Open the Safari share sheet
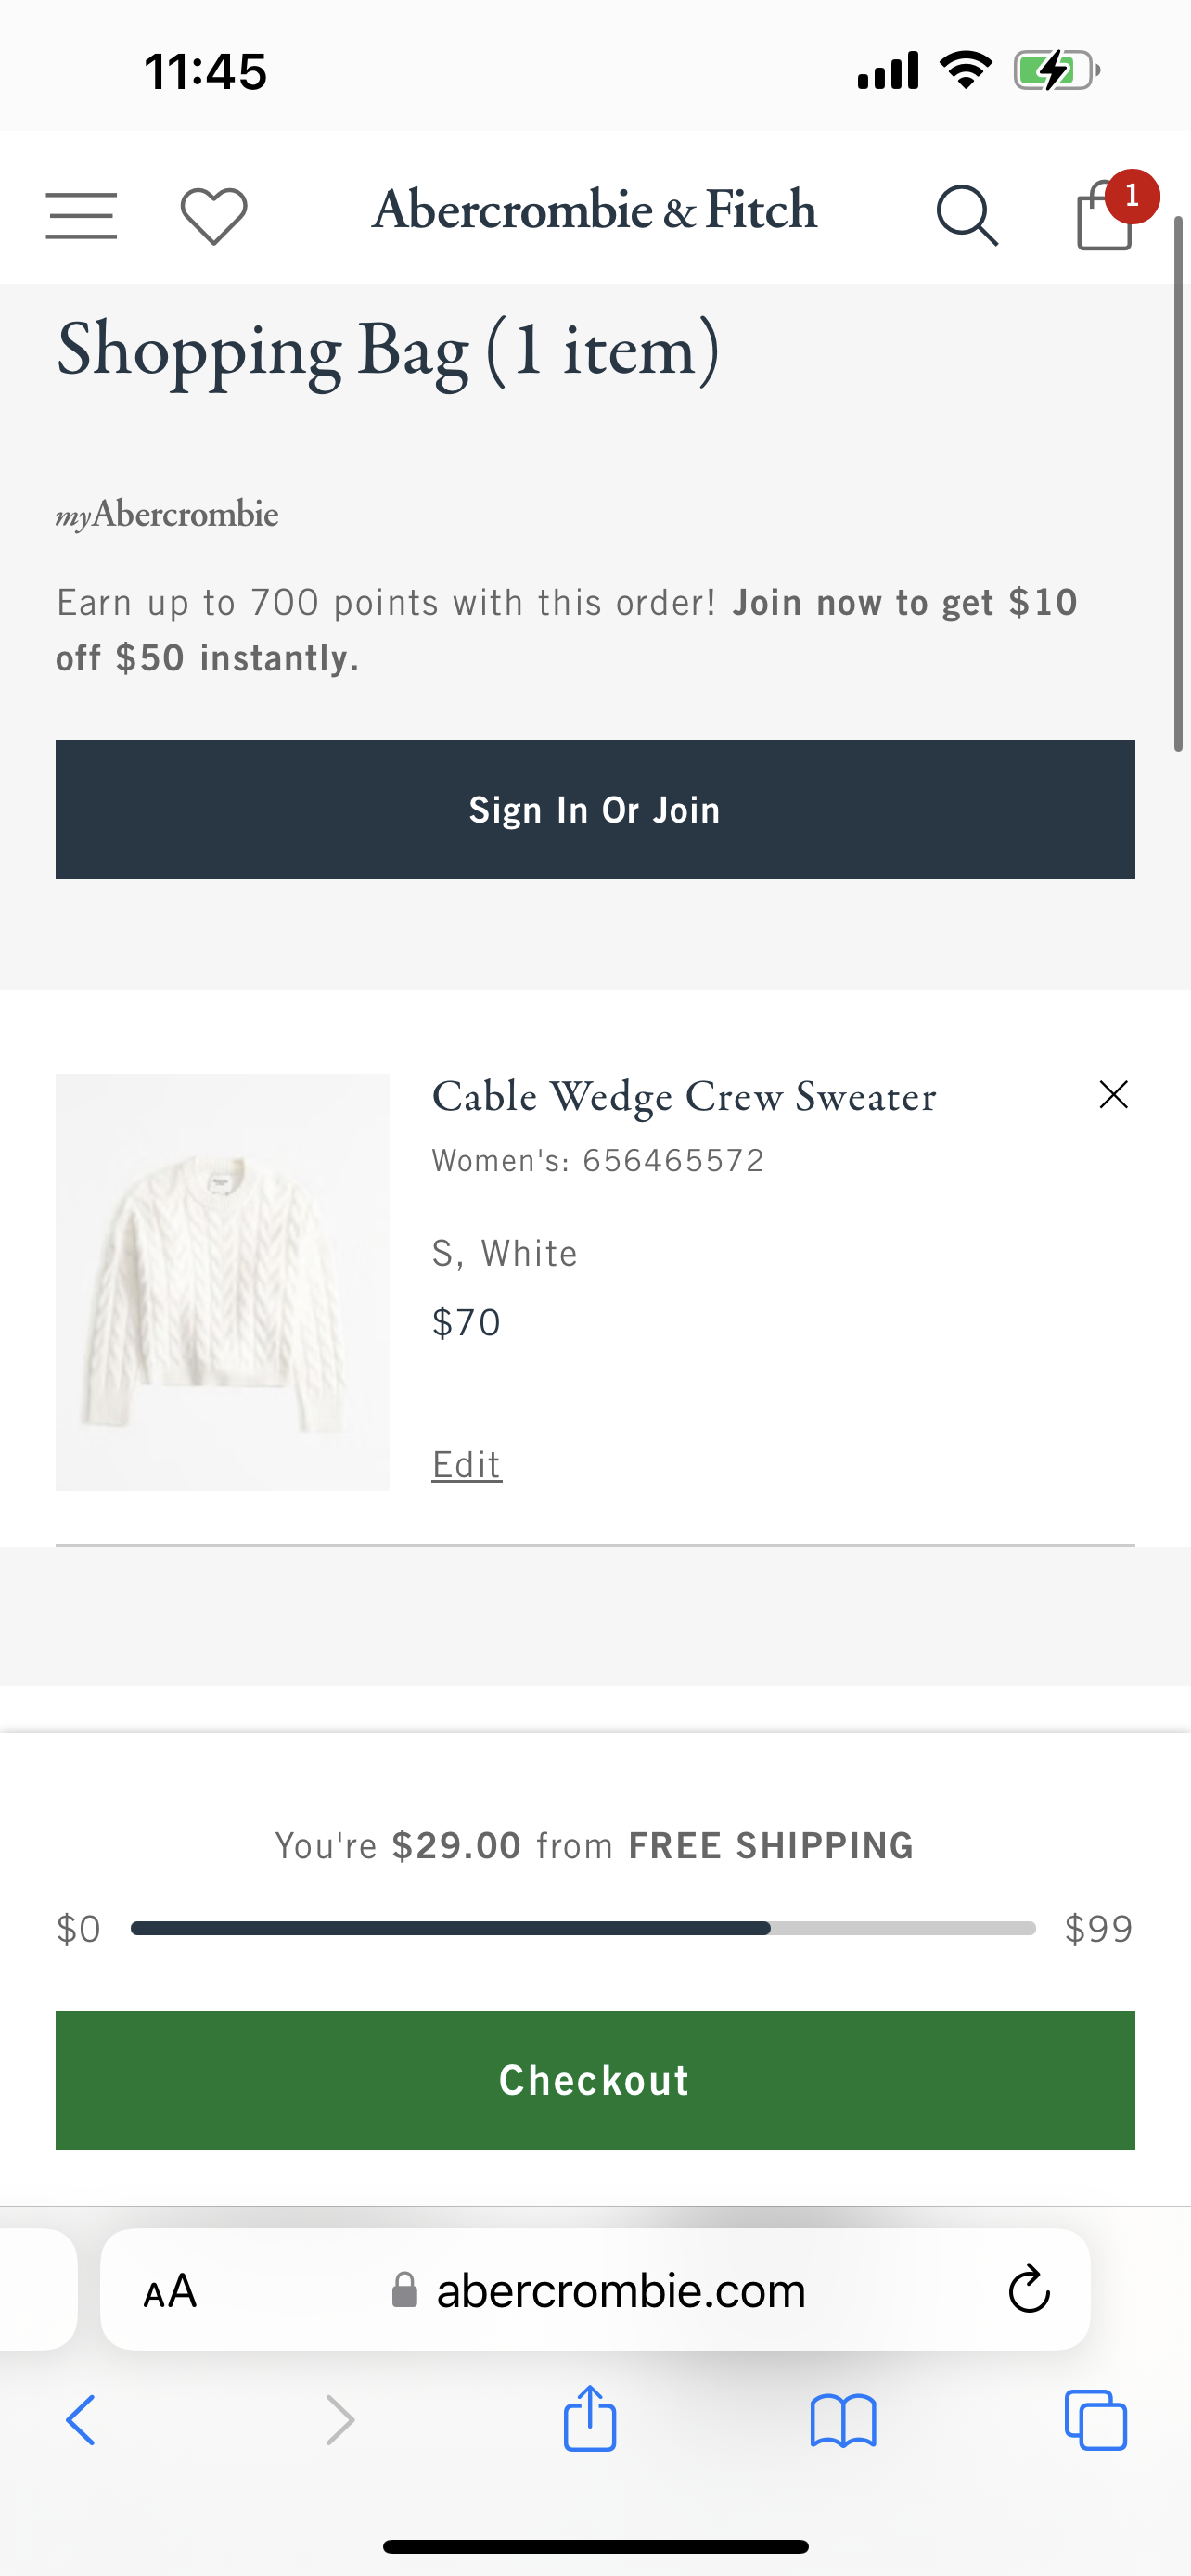Screen dimensions: 1191x2576 [590, 2419]
